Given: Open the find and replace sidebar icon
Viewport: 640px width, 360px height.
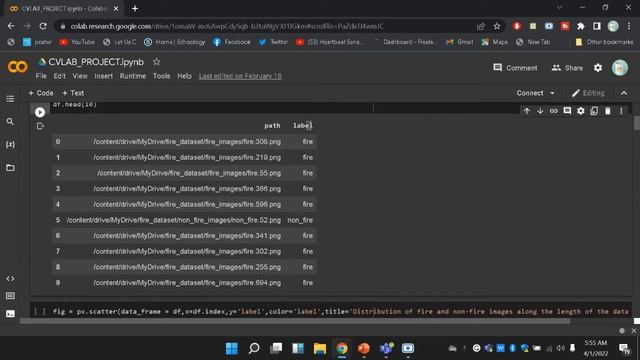Looking at the screenshot, I should 10,122.
